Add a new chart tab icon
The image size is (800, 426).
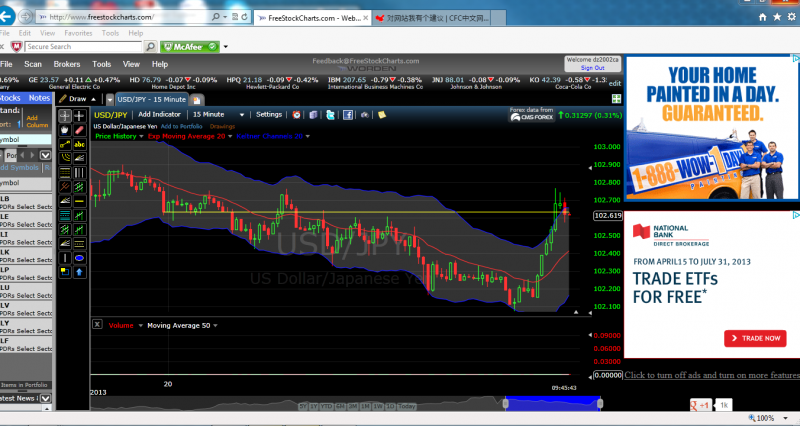(197, 100)
